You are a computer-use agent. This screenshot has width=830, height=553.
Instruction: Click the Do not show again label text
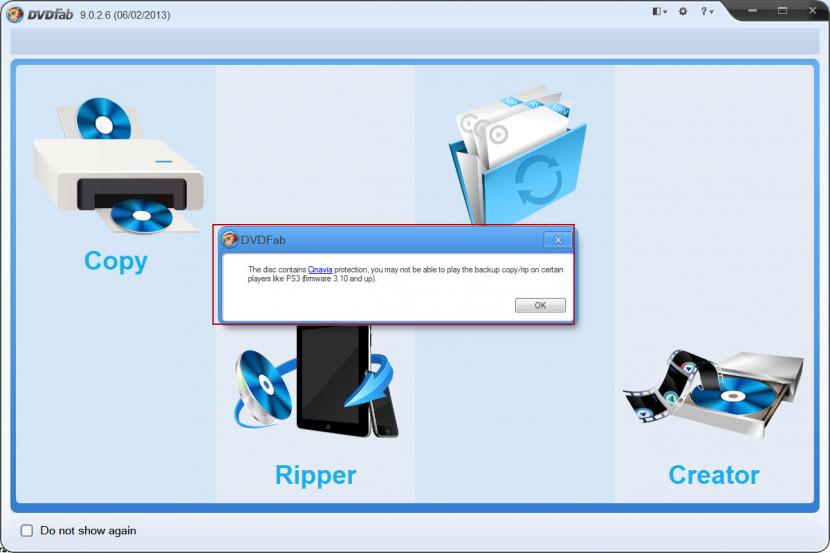(88, 530)
